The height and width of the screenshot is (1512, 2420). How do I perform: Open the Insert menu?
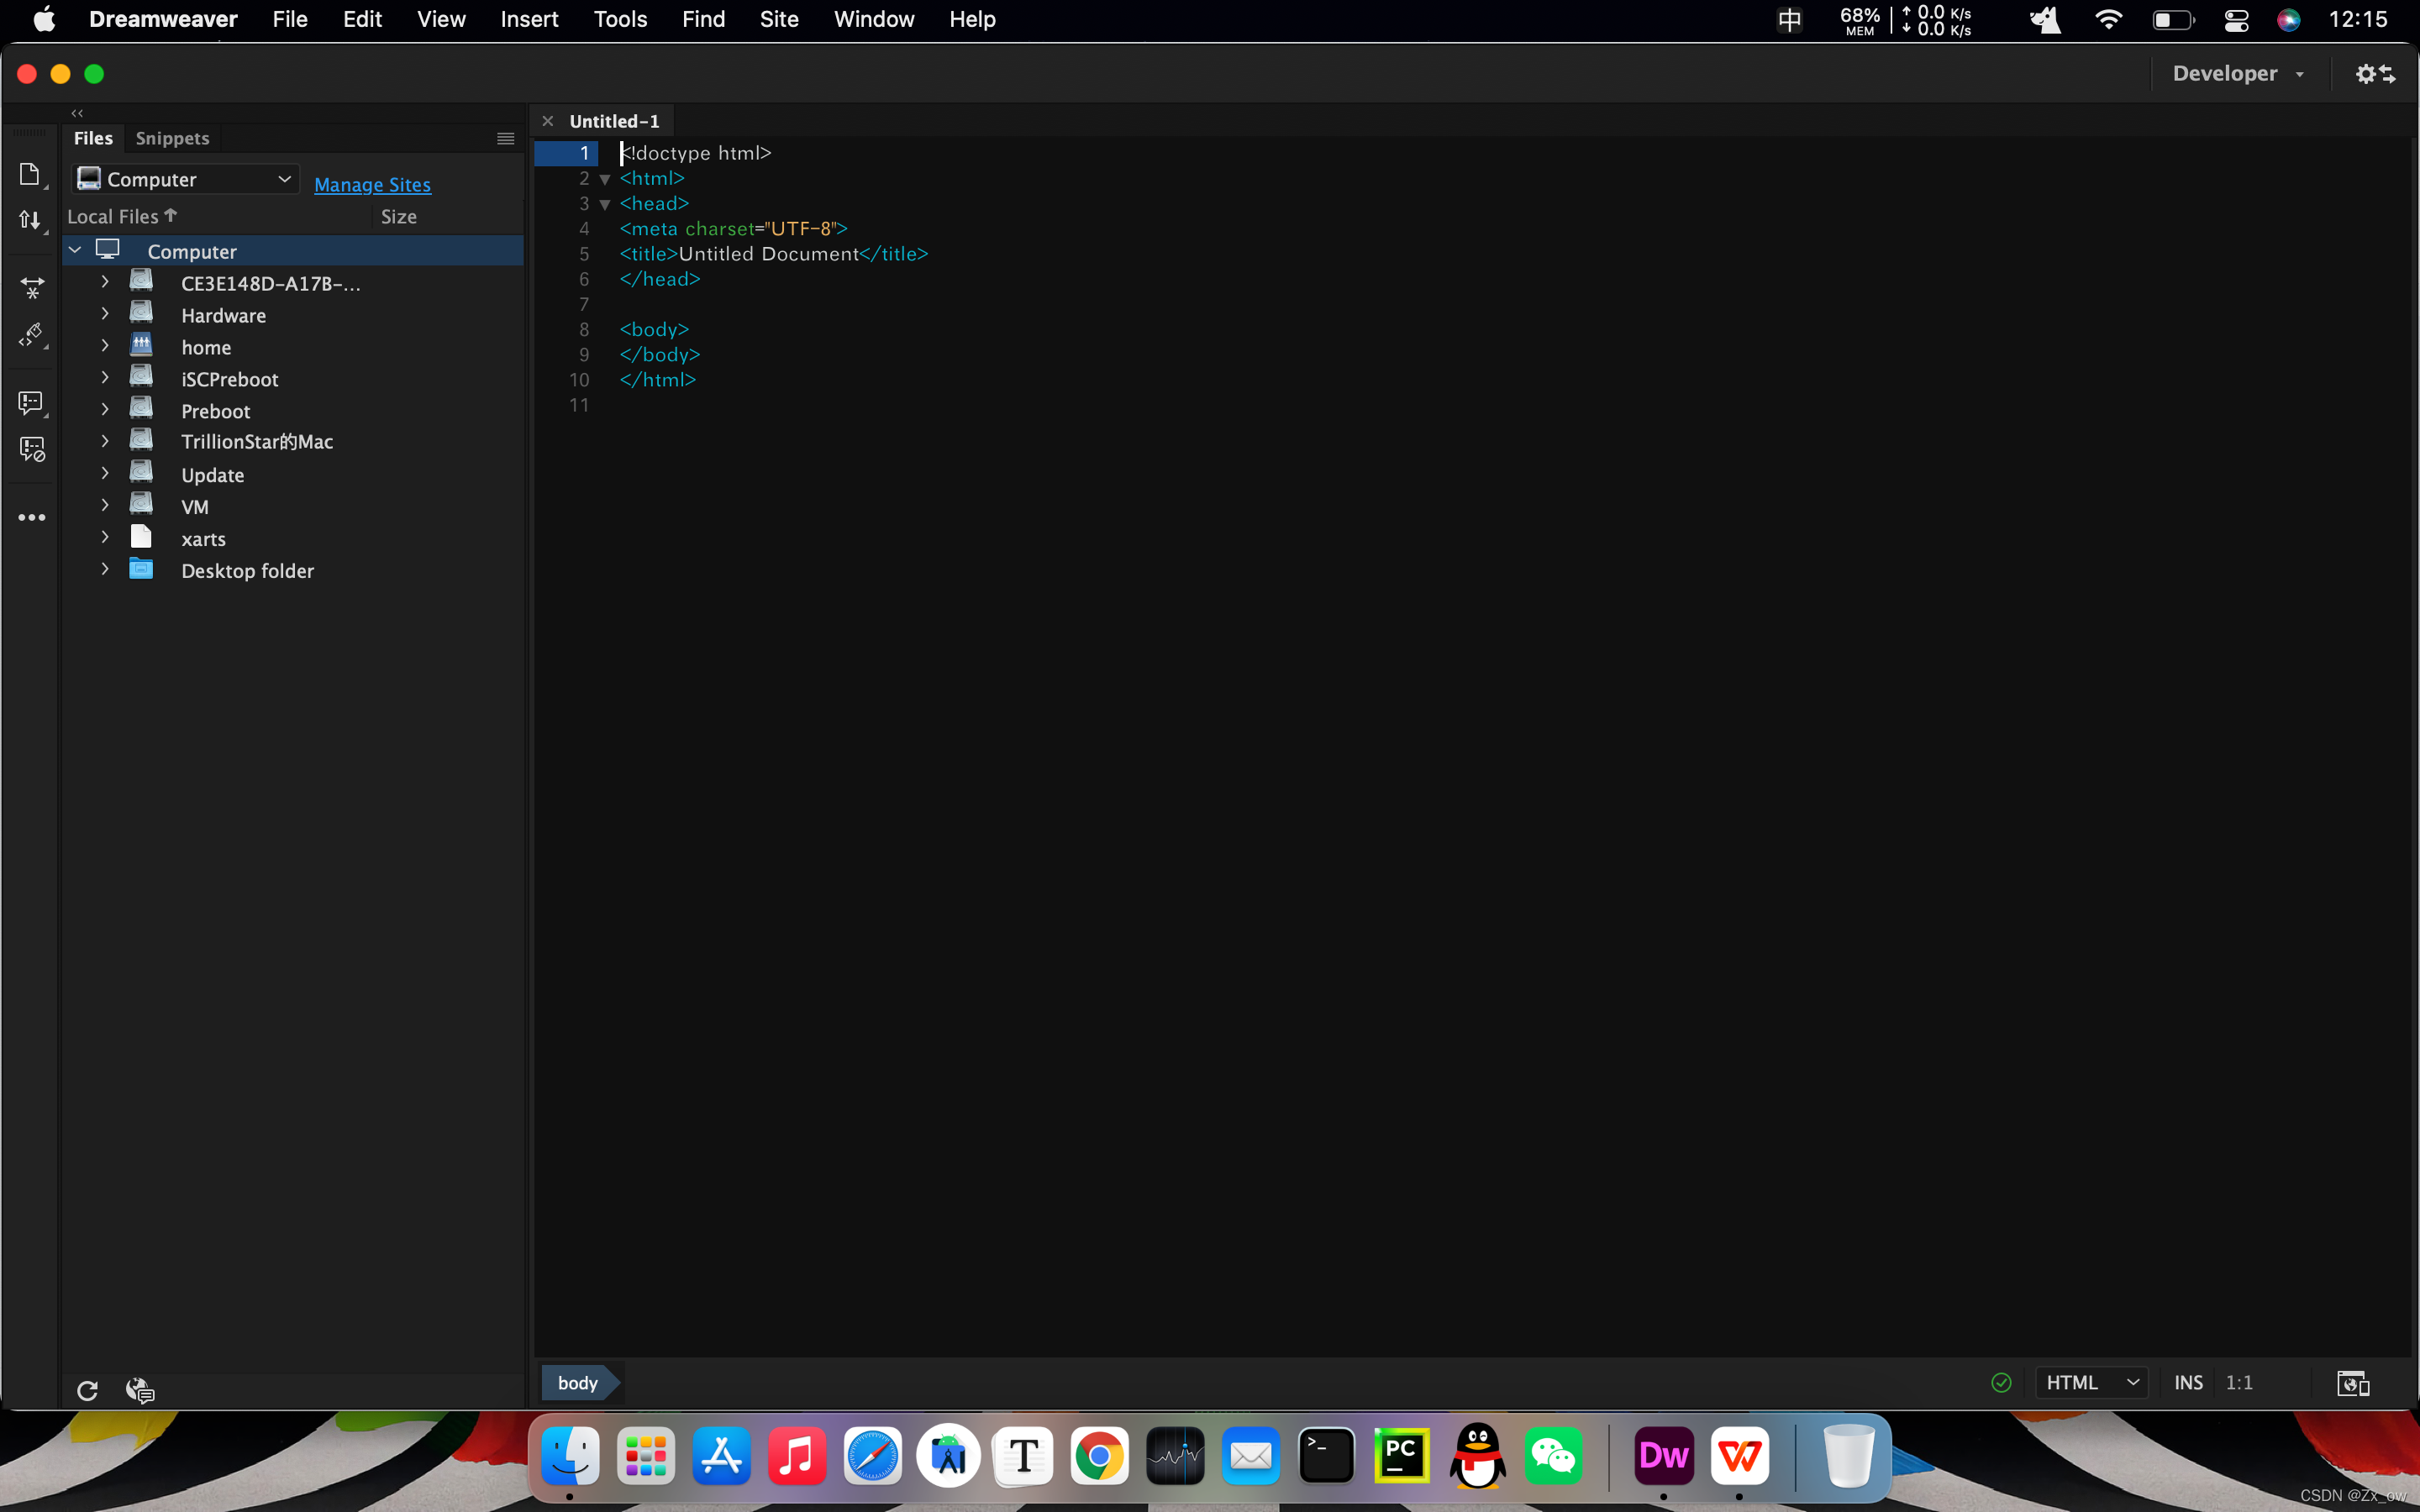[529, 19]
